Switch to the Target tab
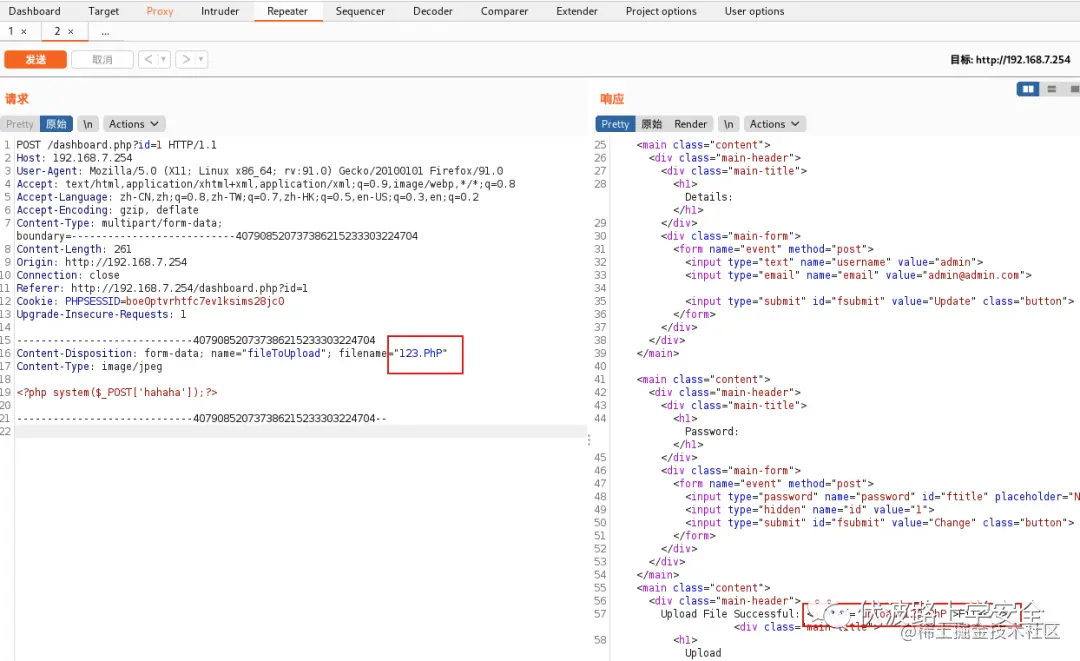1080x661 pixels. (103, 11)
